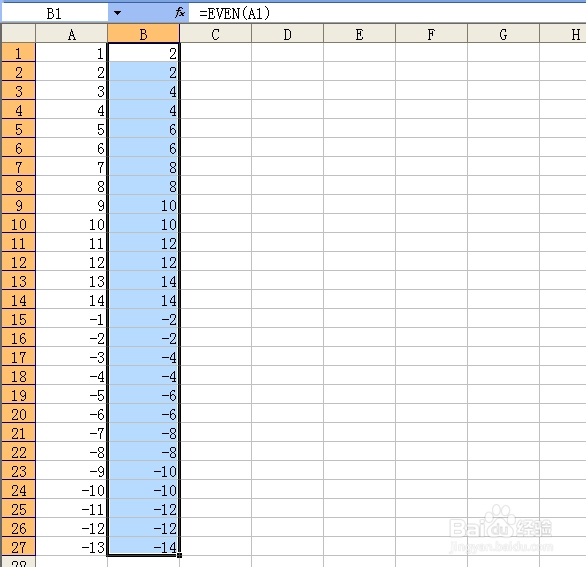The height and width of the screenshot is (567, 586).
Task: Click cell A15 containing -1
Action: click(x=71, y=319)
